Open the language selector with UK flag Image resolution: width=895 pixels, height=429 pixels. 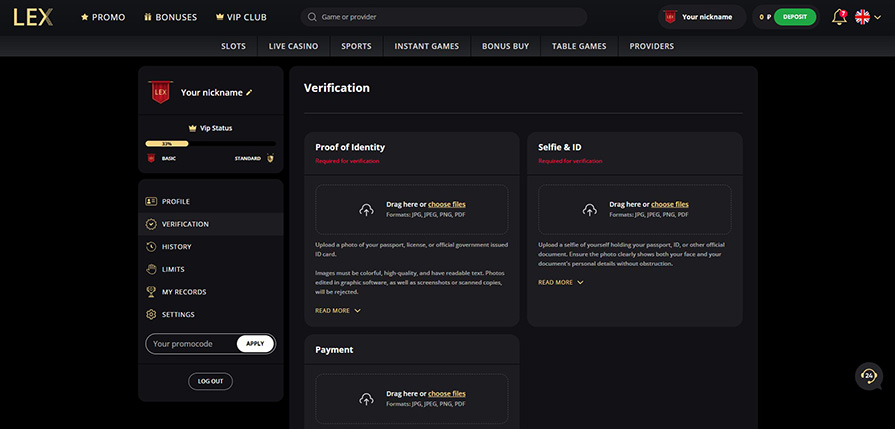(867, 17)
